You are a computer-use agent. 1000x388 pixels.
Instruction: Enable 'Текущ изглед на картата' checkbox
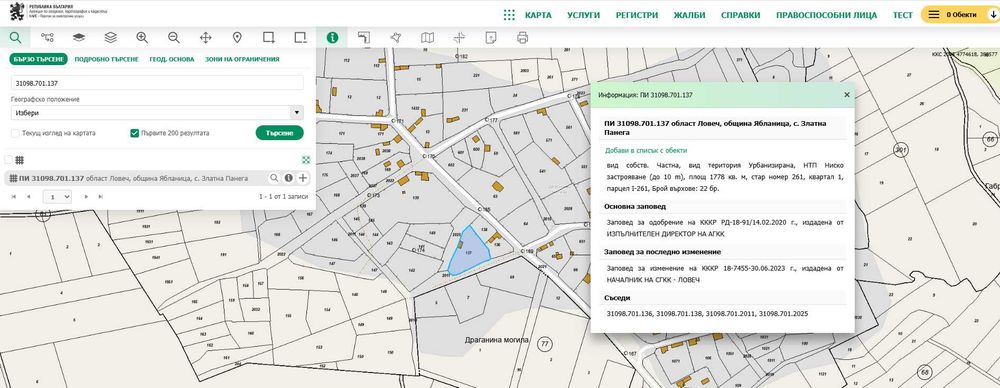15,133
